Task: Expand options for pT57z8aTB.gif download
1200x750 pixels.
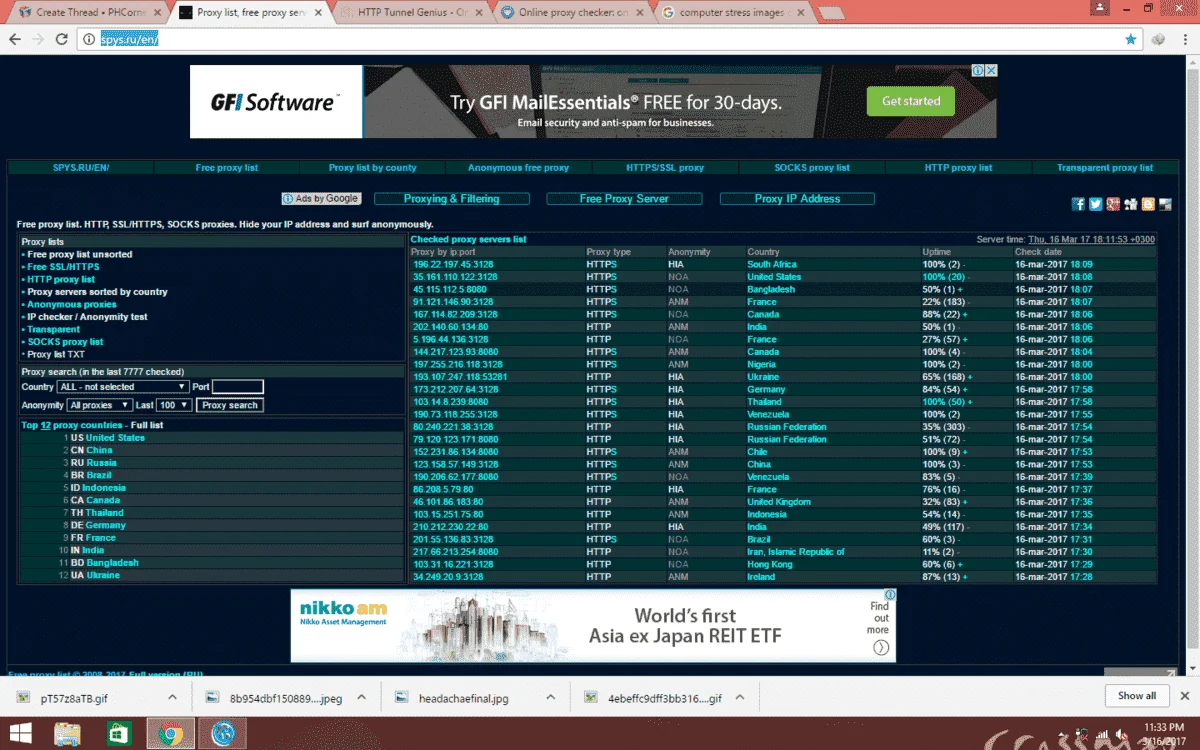Action: click(172, 698)
